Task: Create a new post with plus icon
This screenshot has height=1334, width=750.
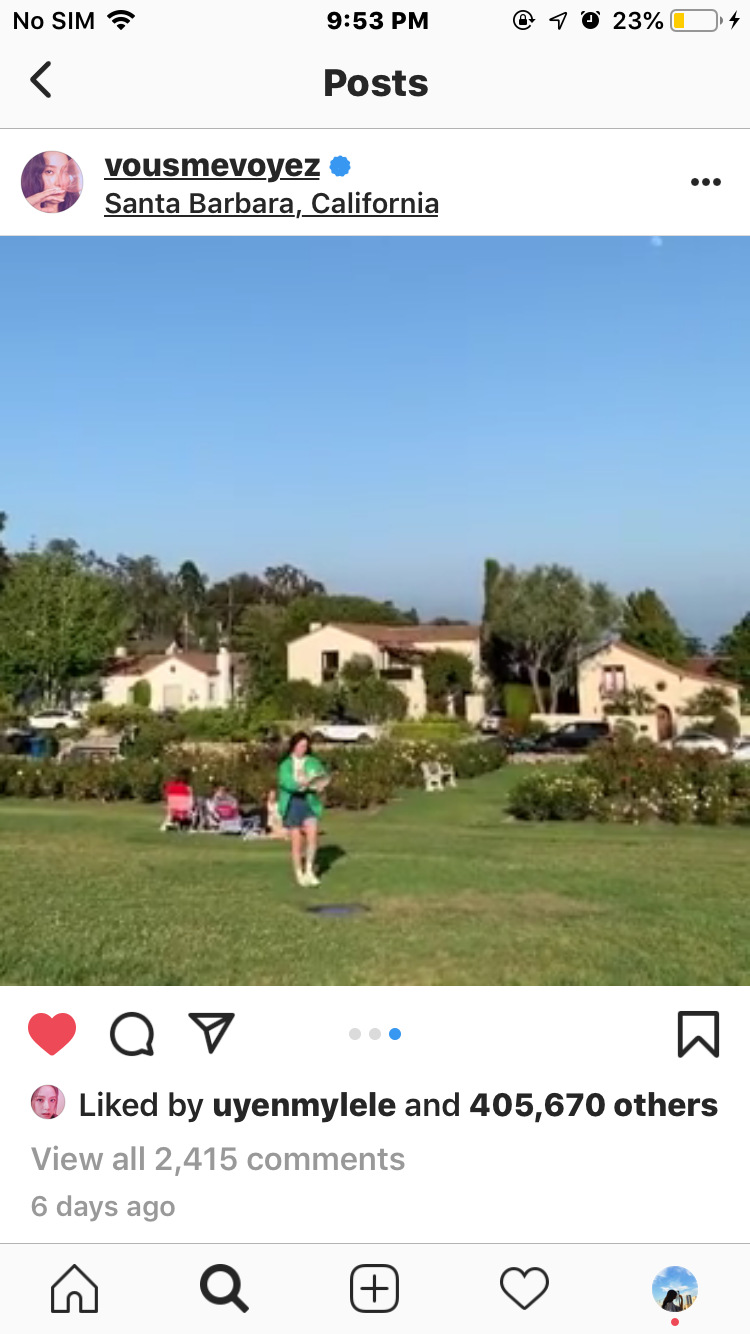Action: [x=375, y=1288]
